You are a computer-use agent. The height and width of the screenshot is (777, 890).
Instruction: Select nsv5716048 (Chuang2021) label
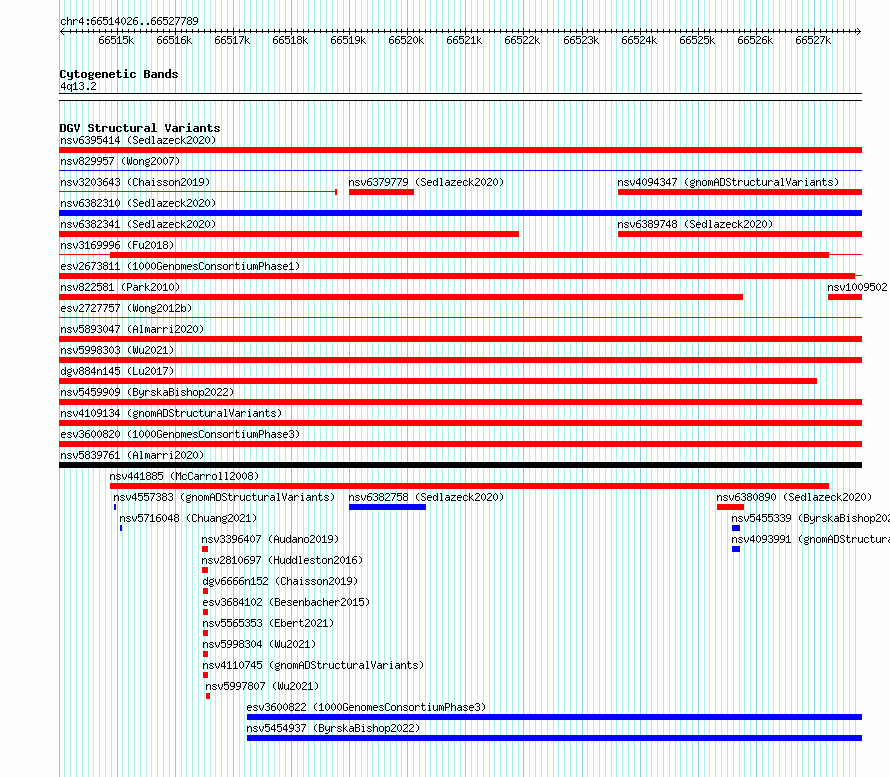[x=188, y=518]
